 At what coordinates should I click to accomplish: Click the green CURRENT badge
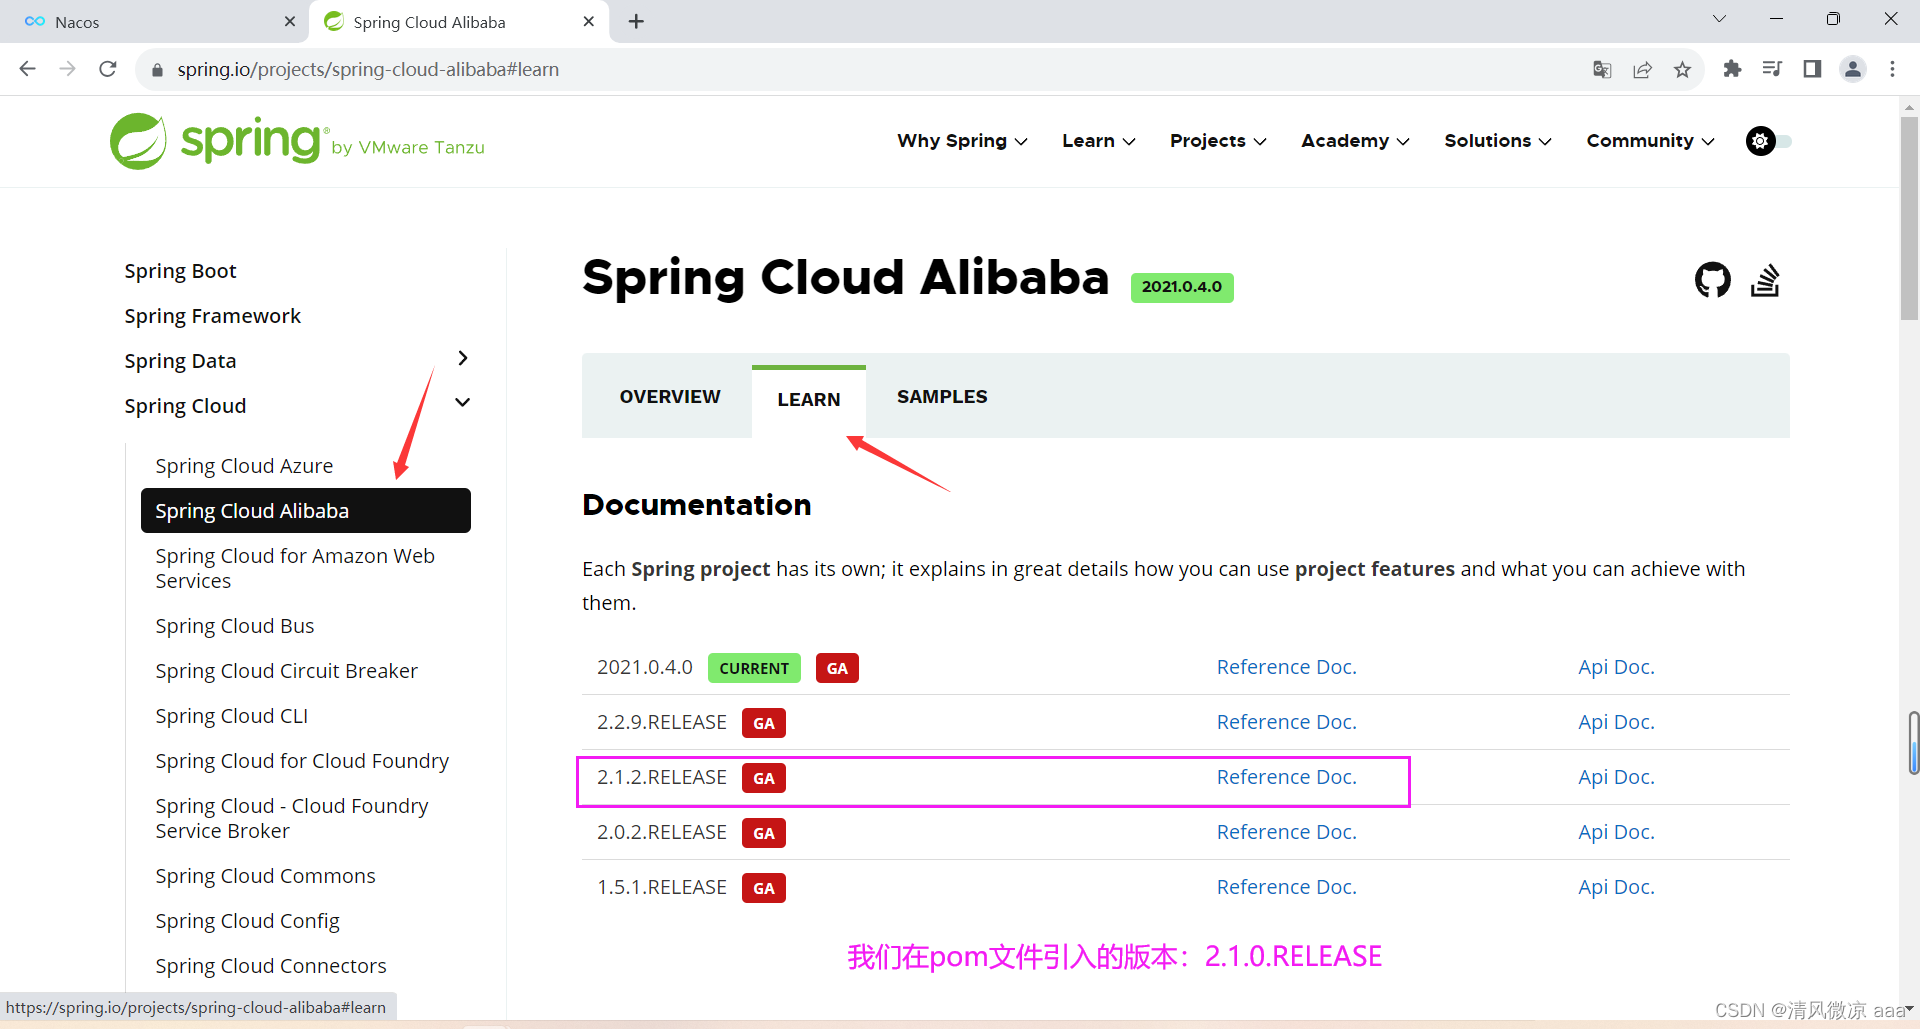point(754,668)
